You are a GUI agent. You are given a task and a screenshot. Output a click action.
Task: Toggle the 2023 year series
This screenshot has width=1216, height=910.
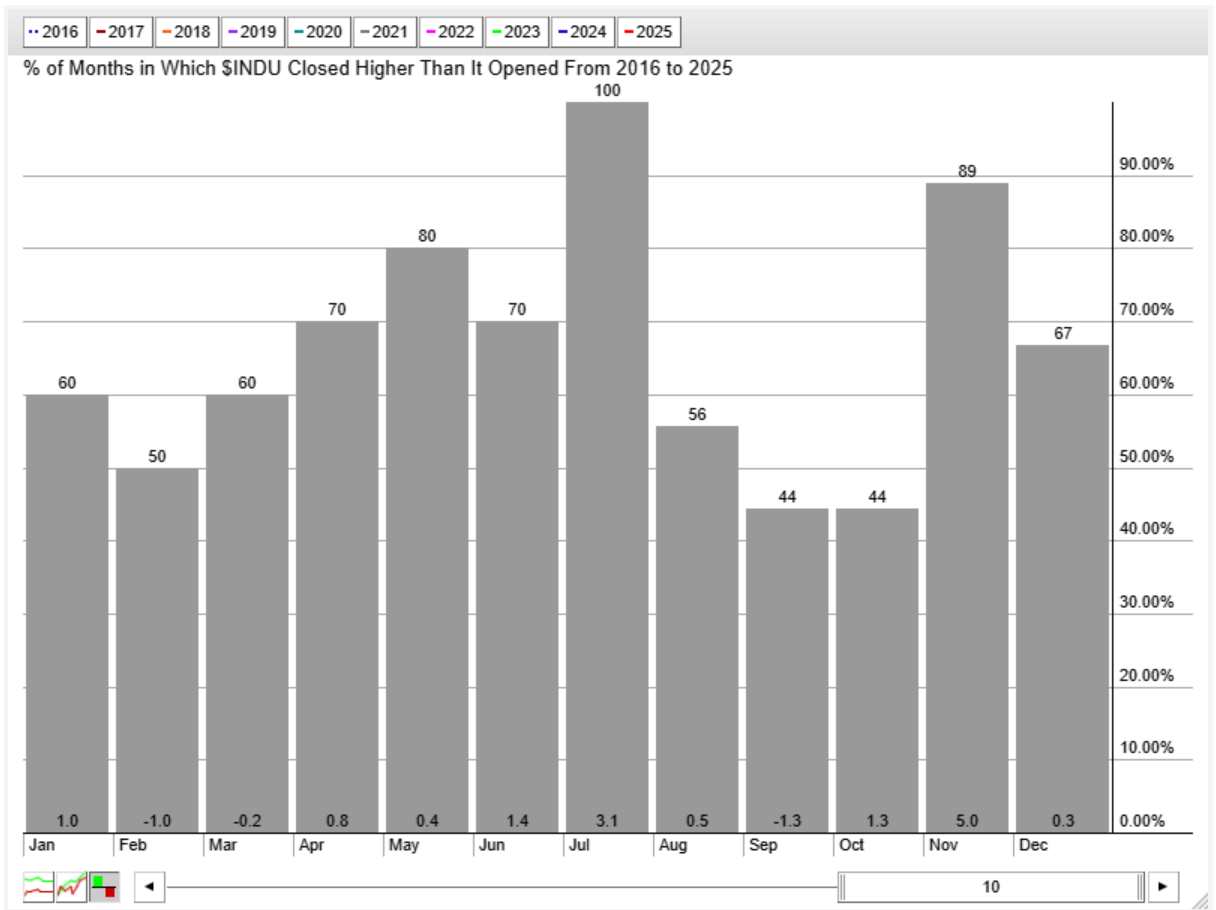coord(517,32)
